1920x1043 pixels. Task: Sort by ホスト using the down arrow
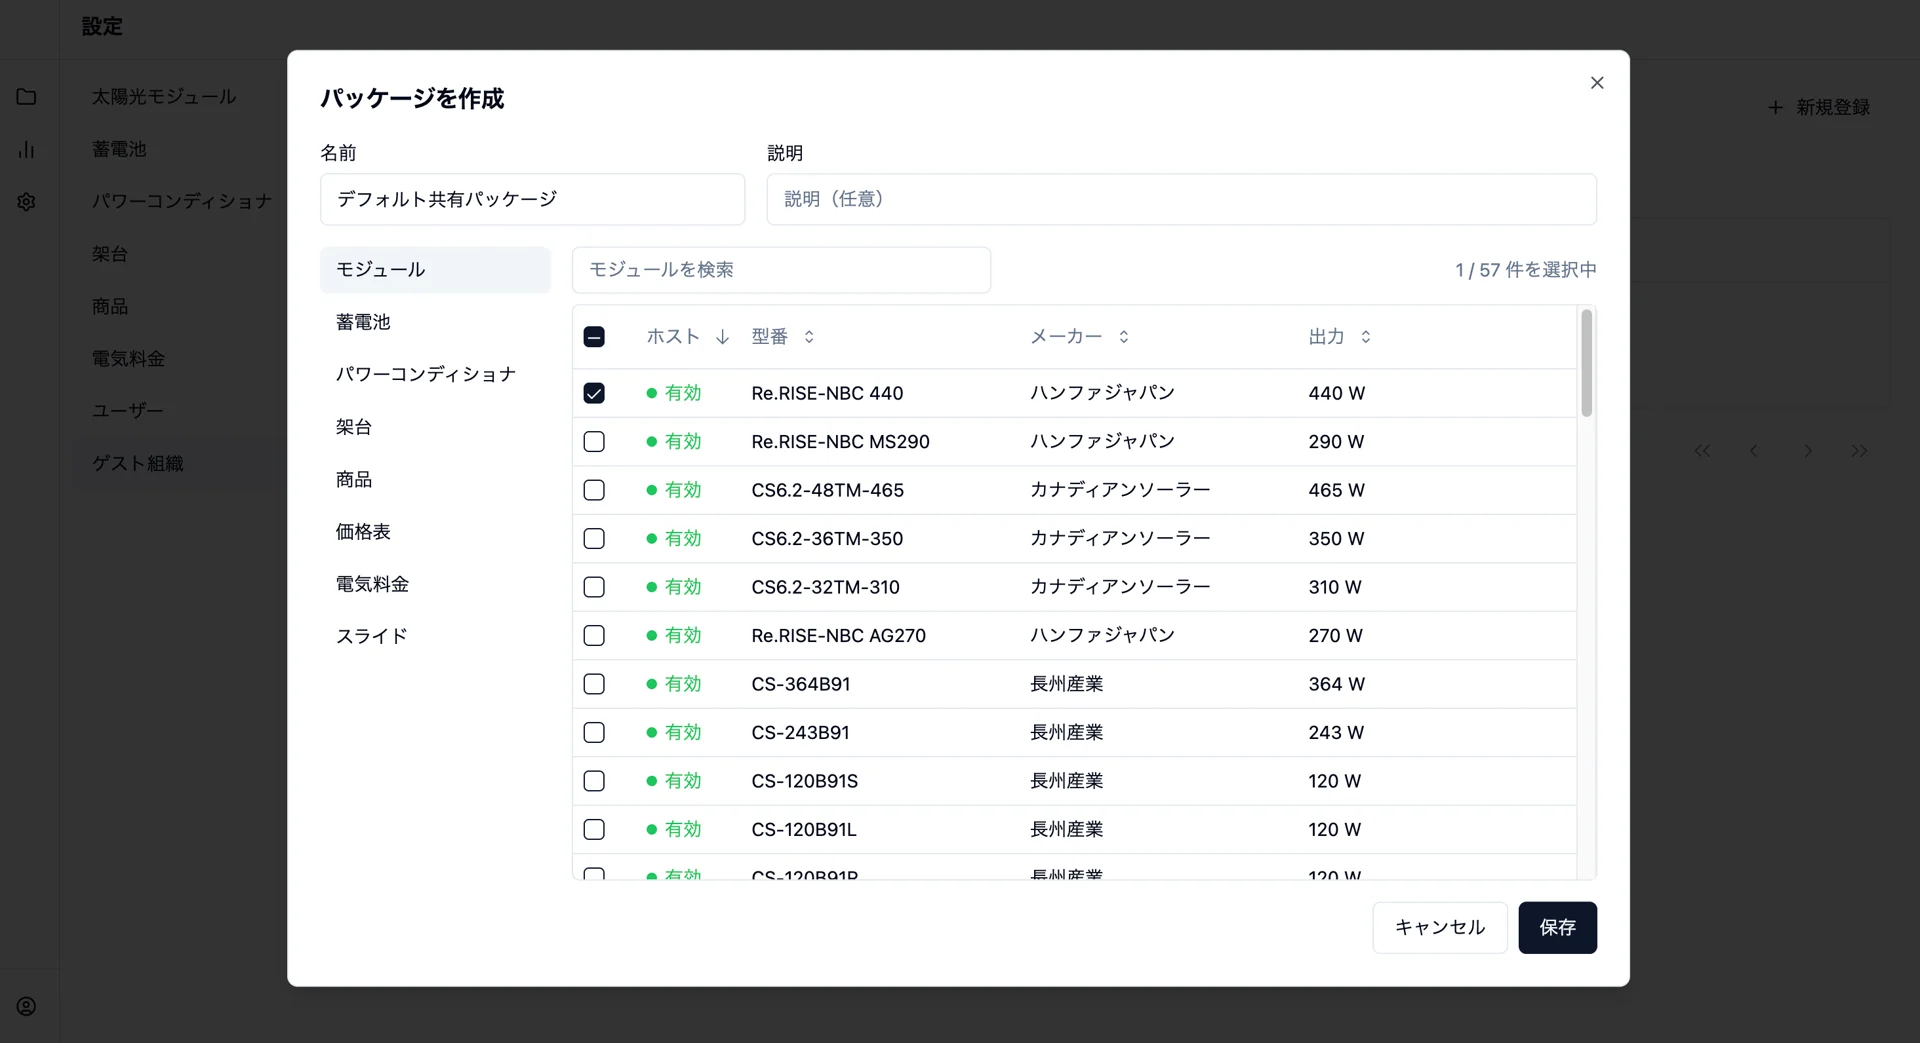pos(722,337)
